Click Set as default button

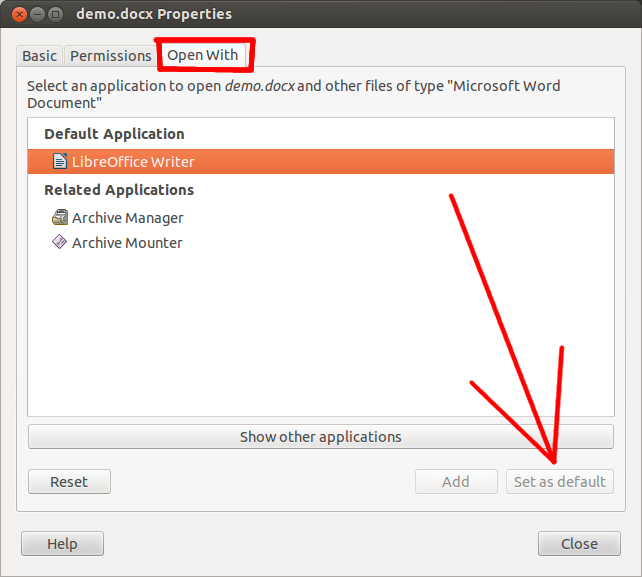click(x=560, y=482)
